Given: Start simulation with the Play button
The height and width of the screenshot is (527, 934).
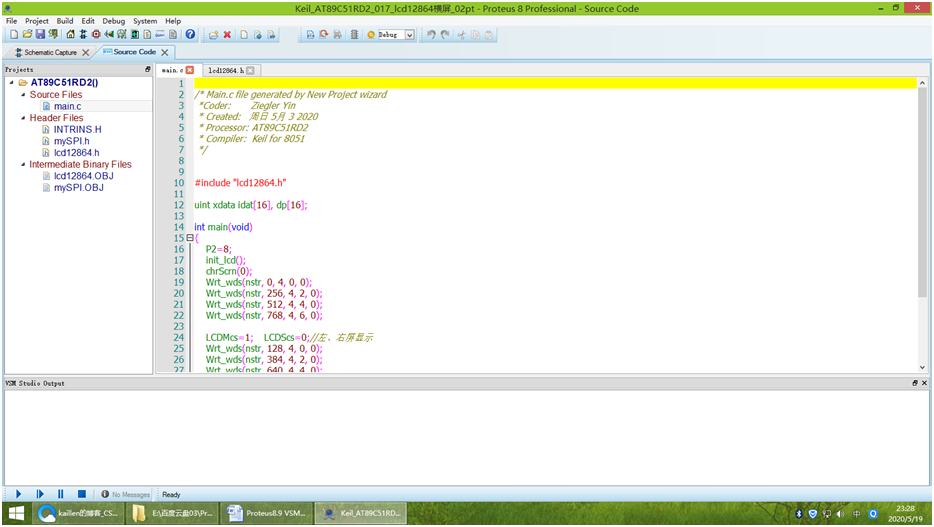Looking at the screenshot, I should 18,494.
